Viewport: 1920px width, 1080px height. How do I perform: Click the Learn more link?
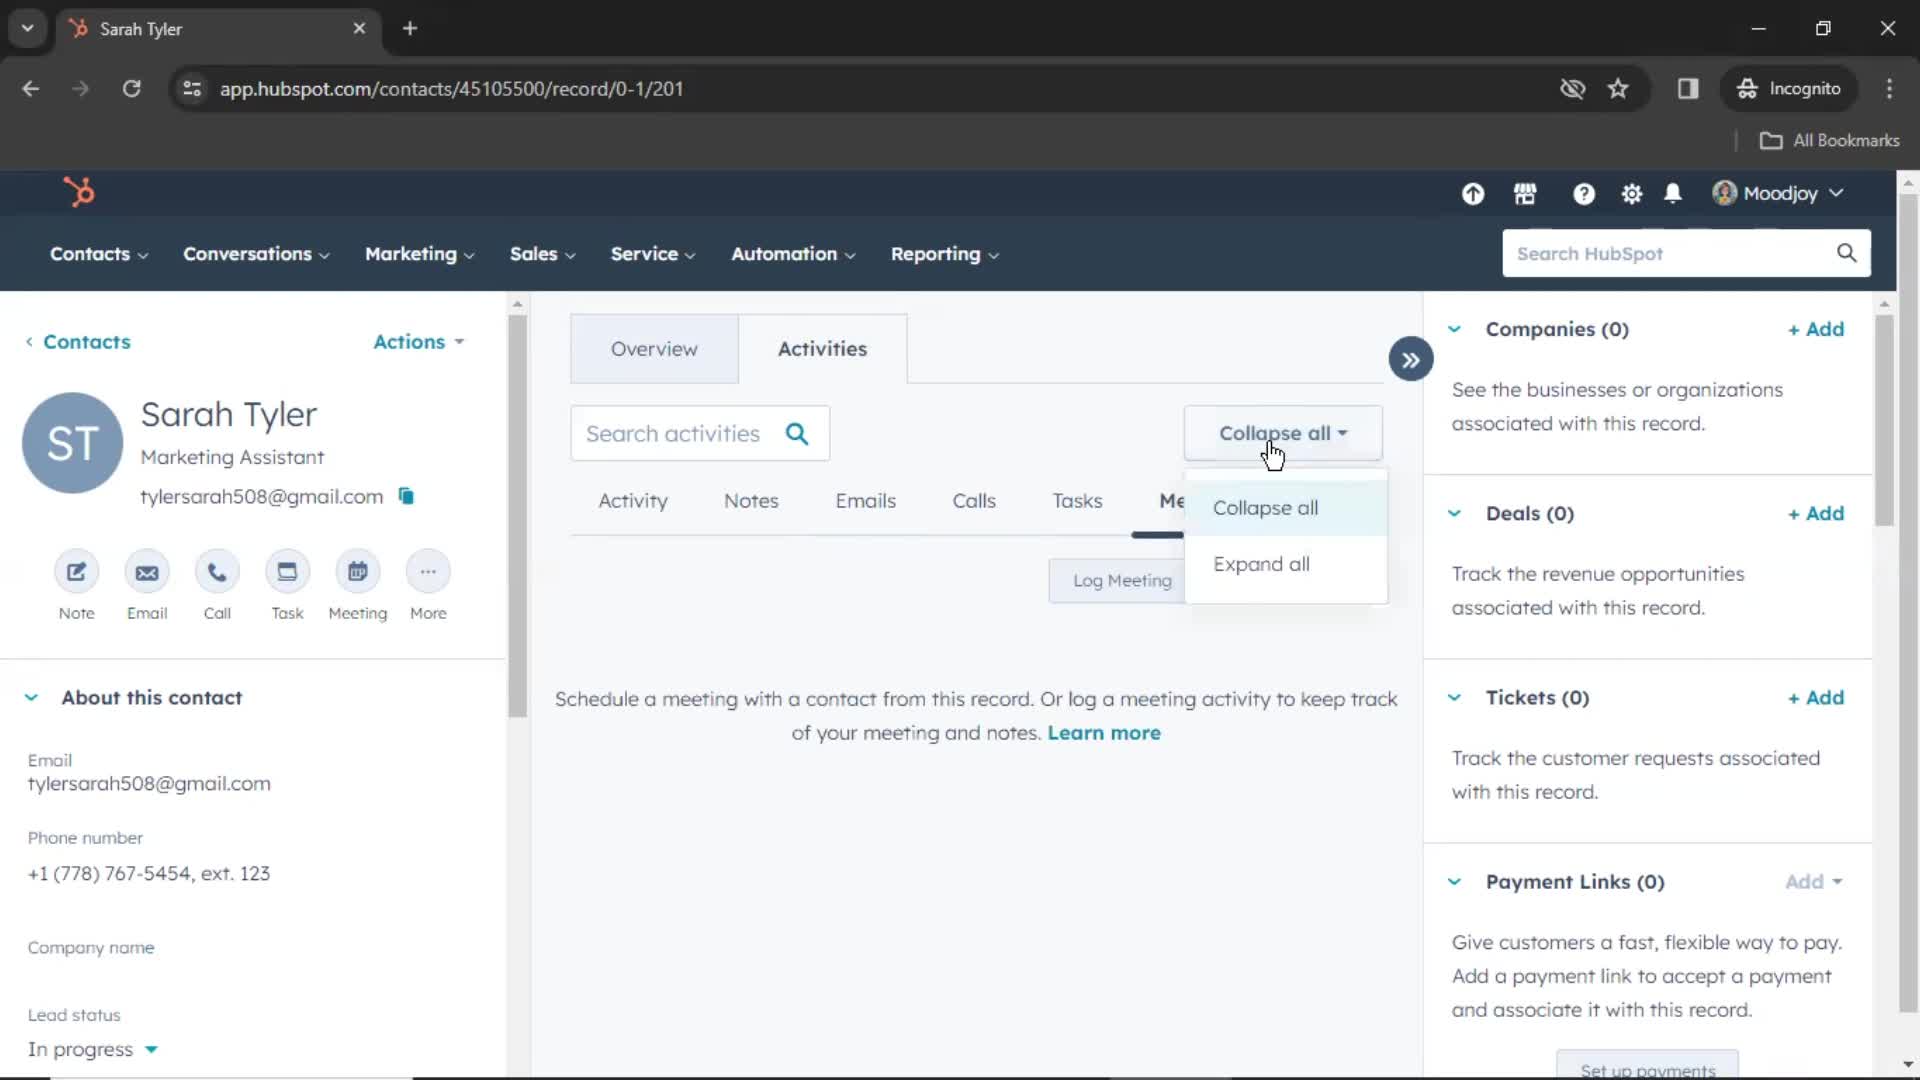1104,732
